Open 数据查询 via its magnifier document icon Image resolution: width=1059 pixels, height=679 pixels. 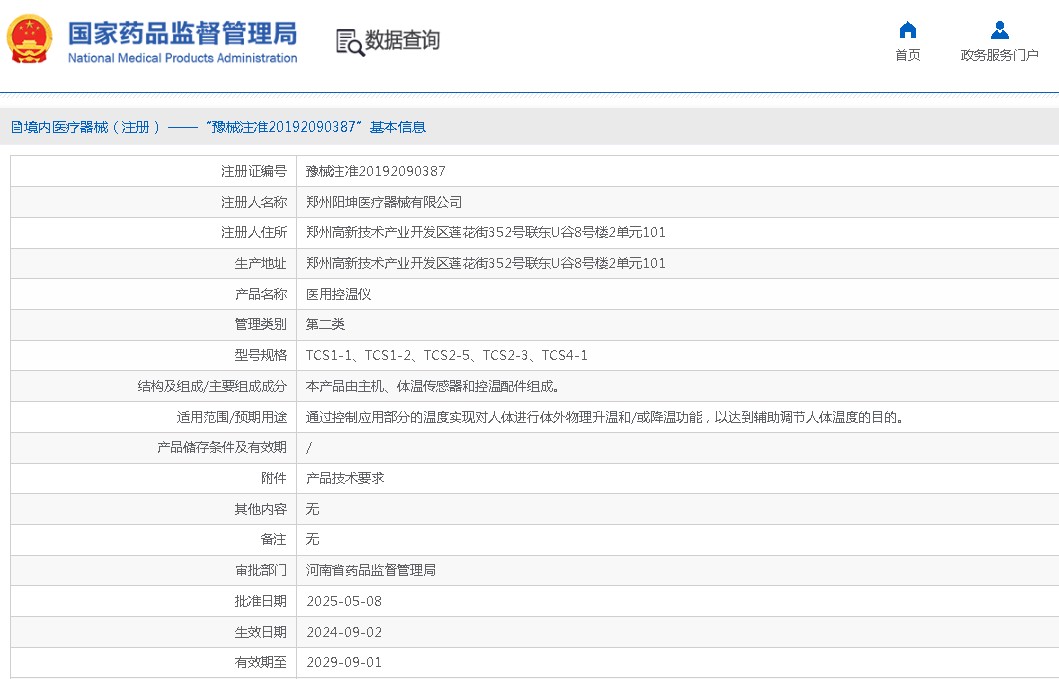tap(348, 42)
